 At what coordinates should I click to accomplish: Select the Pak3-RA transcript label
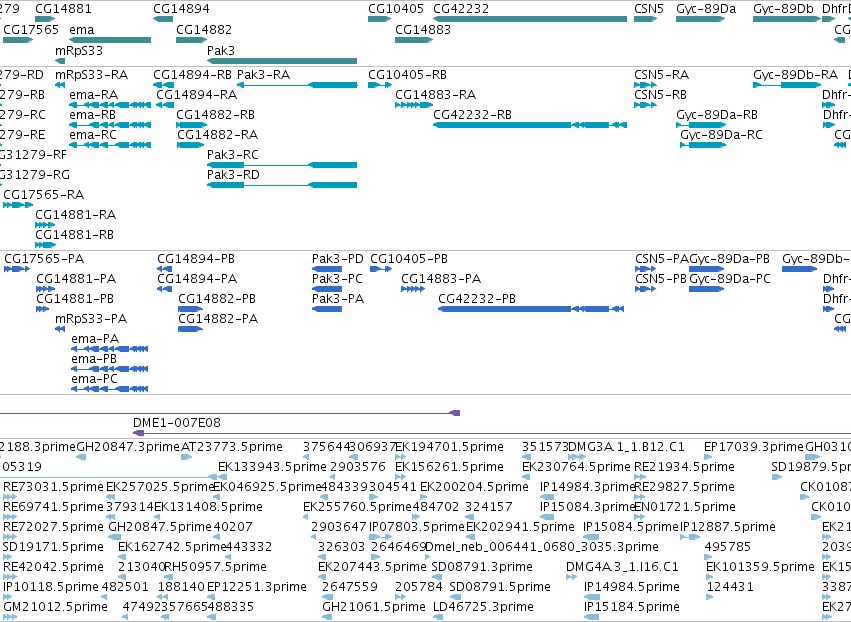coord(263,74)
